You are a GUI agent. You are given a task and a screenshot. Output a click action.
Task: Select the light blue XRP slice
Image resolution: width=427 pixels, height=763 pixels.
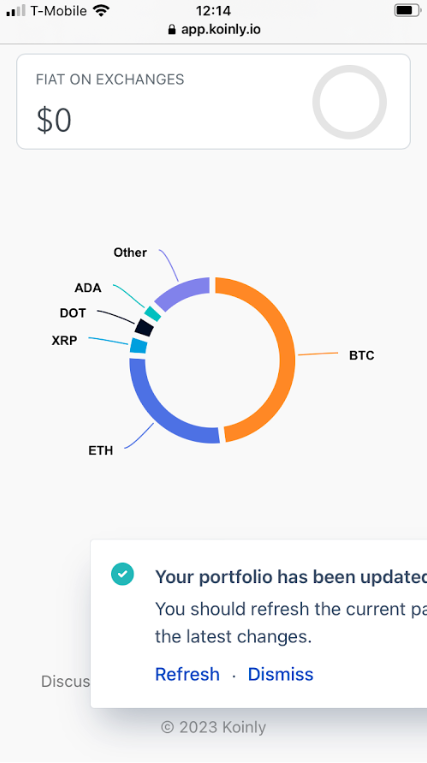[139, 345]
